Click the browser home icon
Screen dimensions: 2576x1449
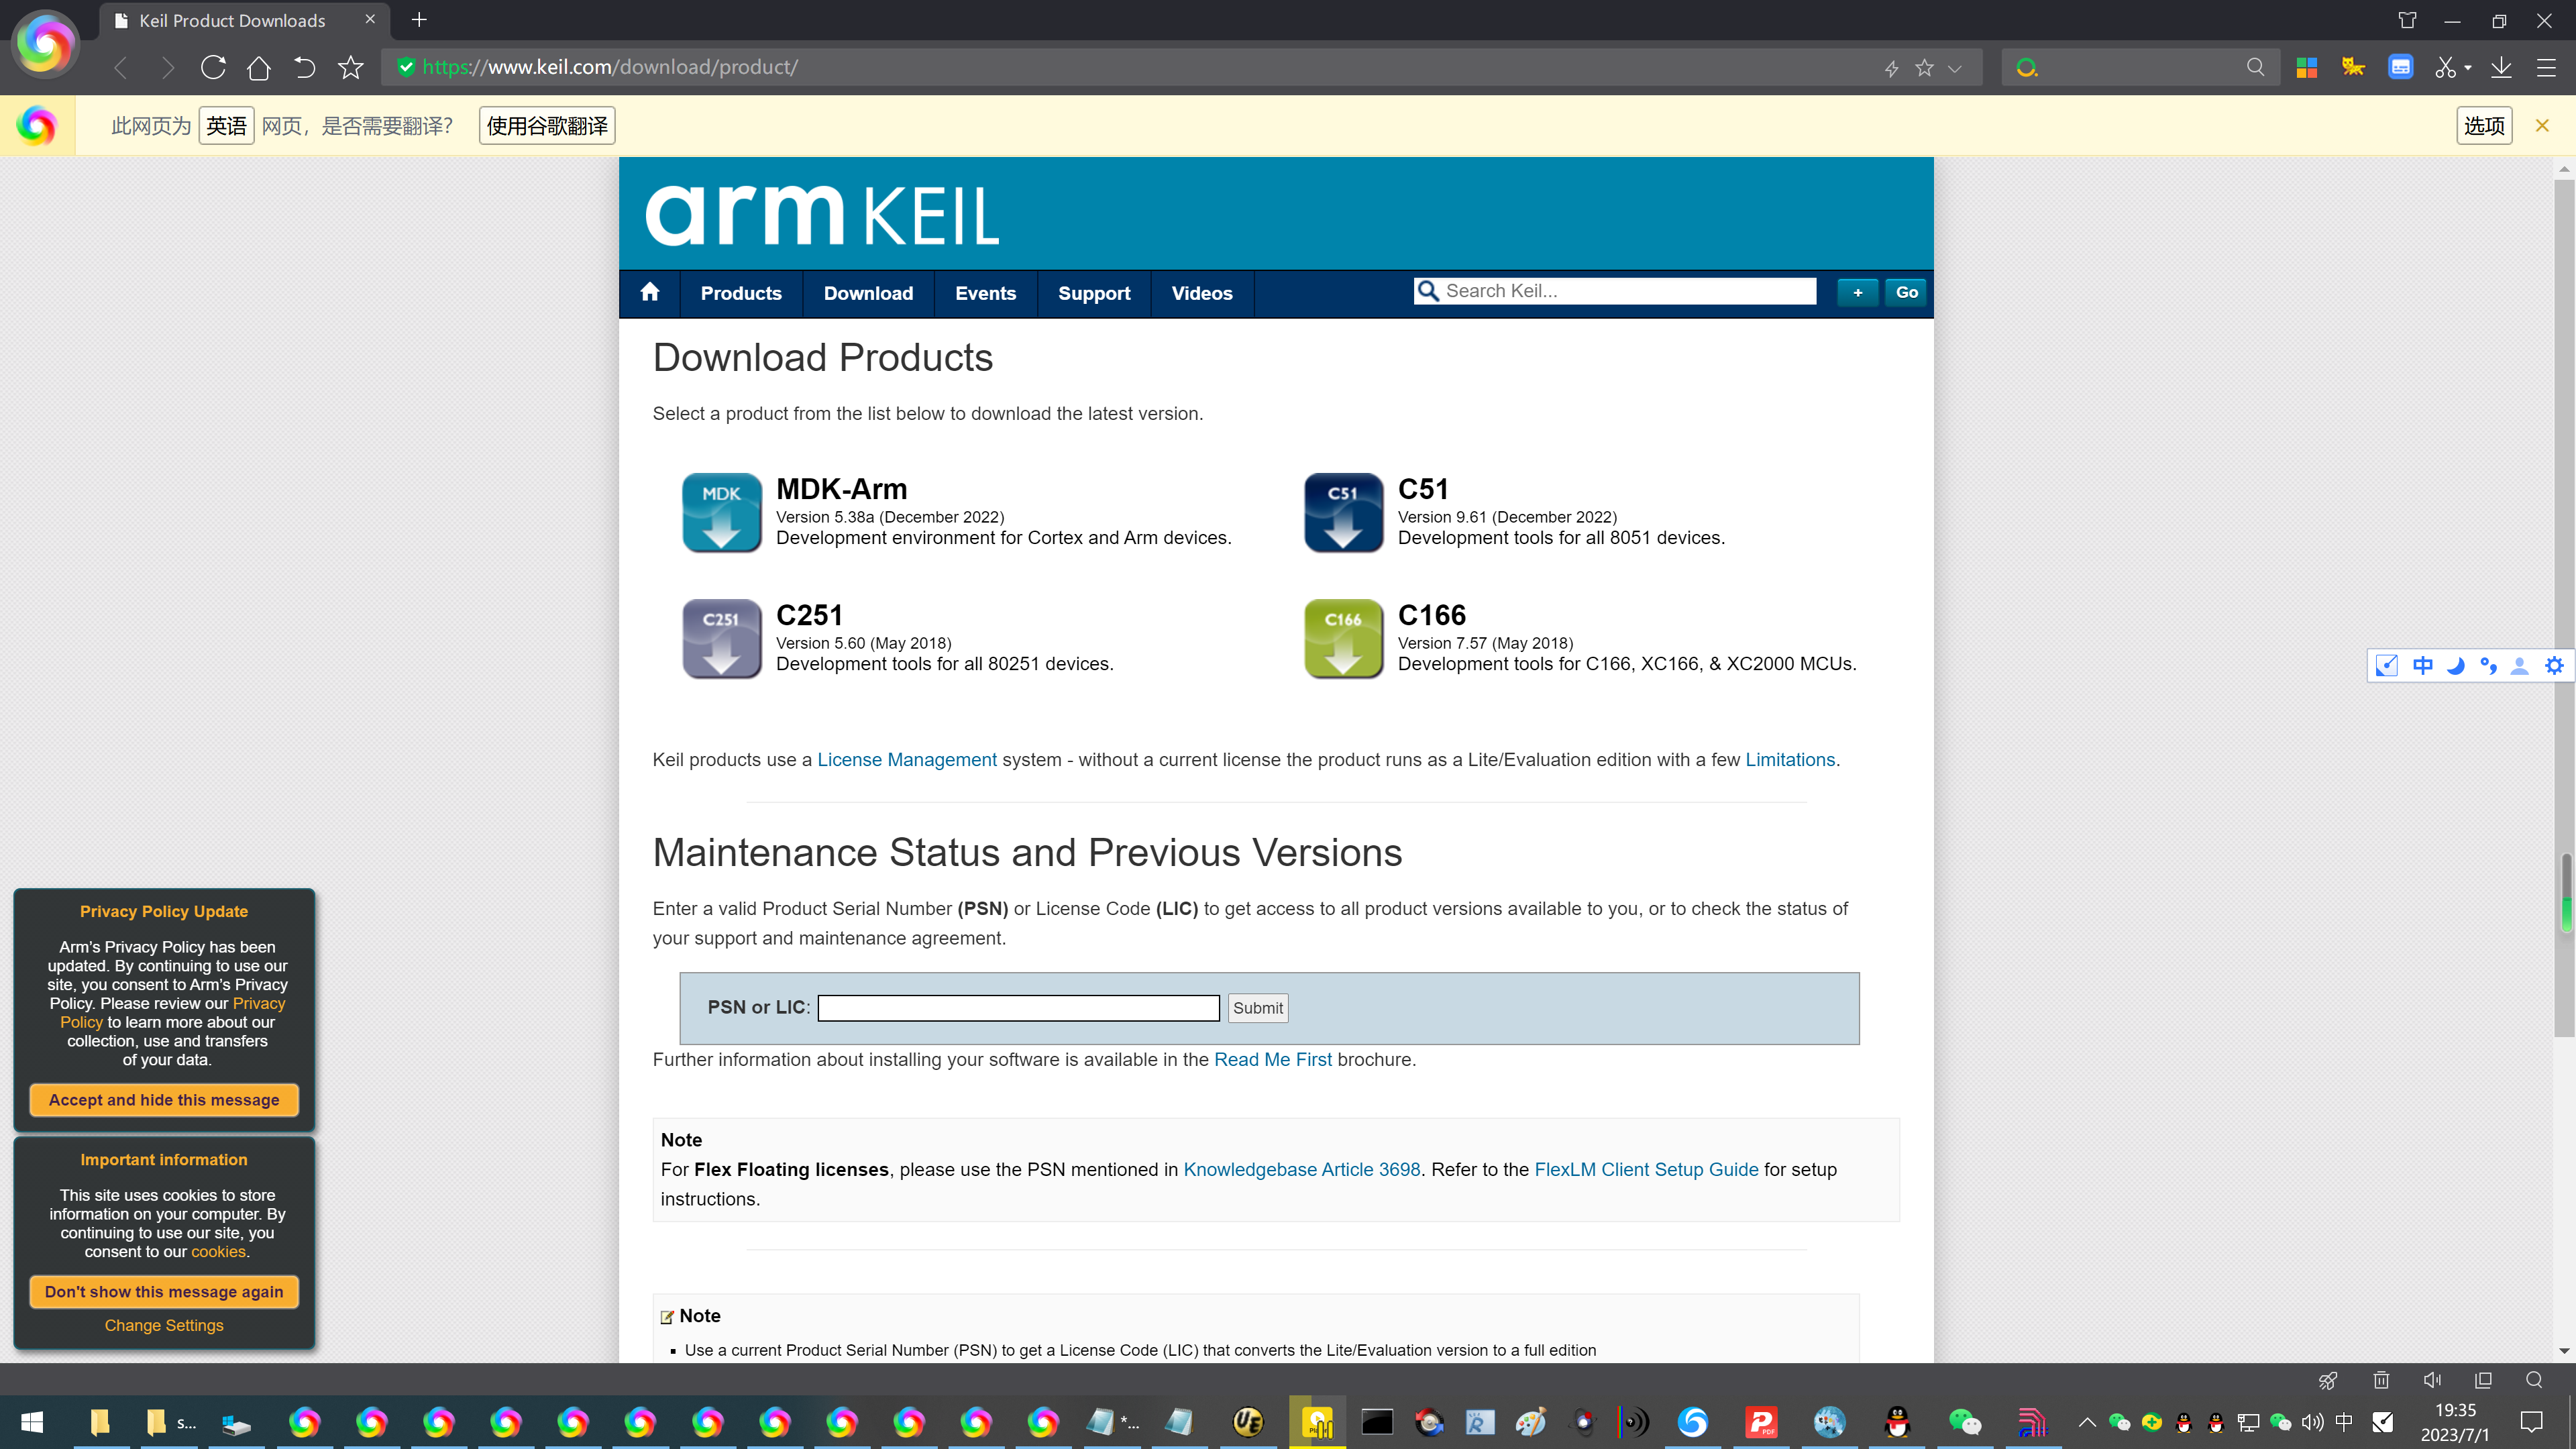click(x=259, y=67)
